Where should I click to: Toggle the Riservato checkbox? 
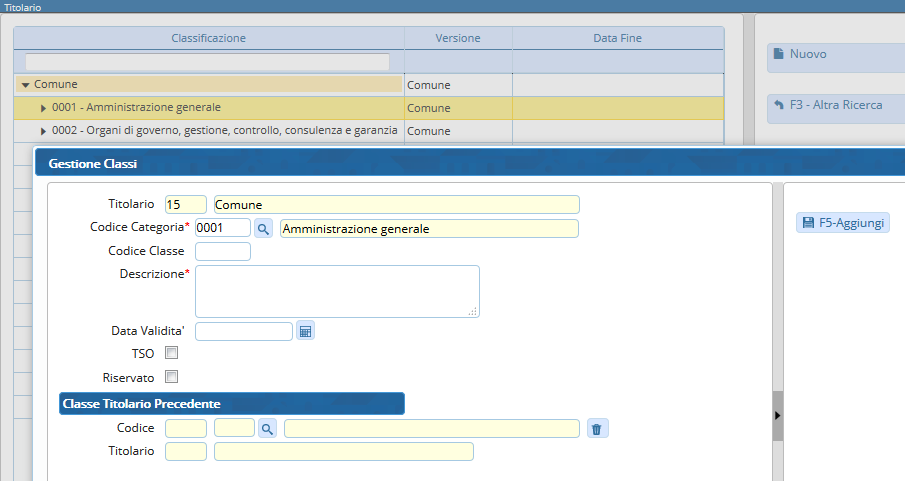point(171,377)
